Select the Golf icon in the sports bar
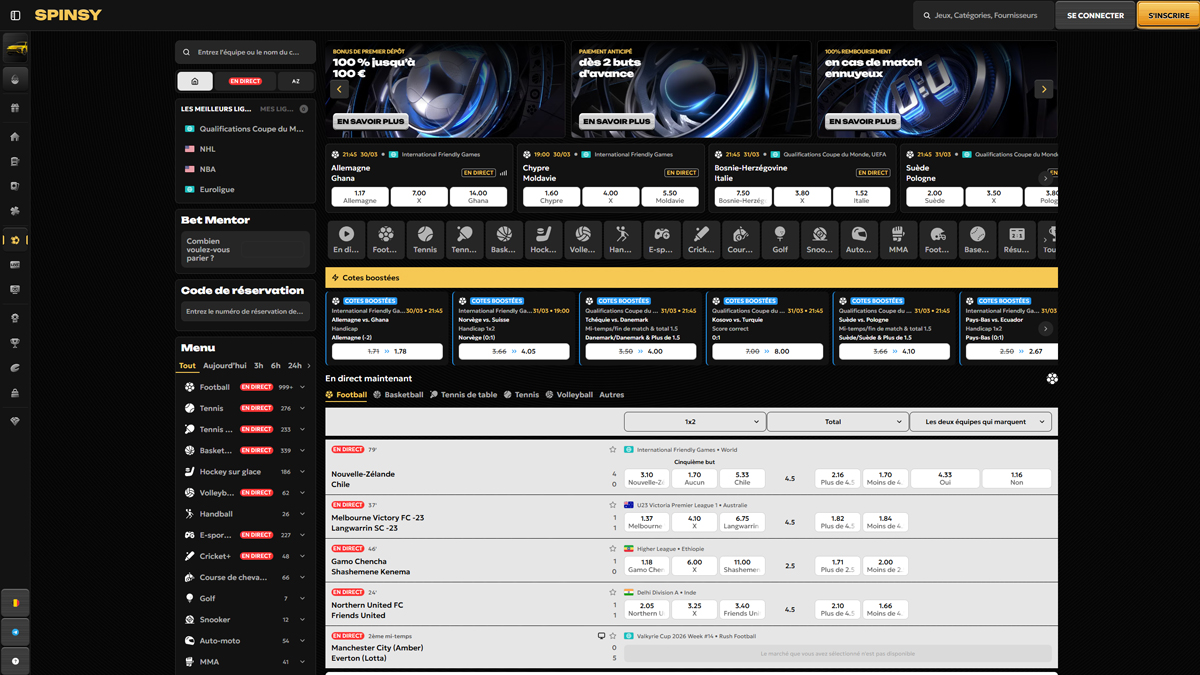Screen dimensions: 1200x675 coord(780,239)
